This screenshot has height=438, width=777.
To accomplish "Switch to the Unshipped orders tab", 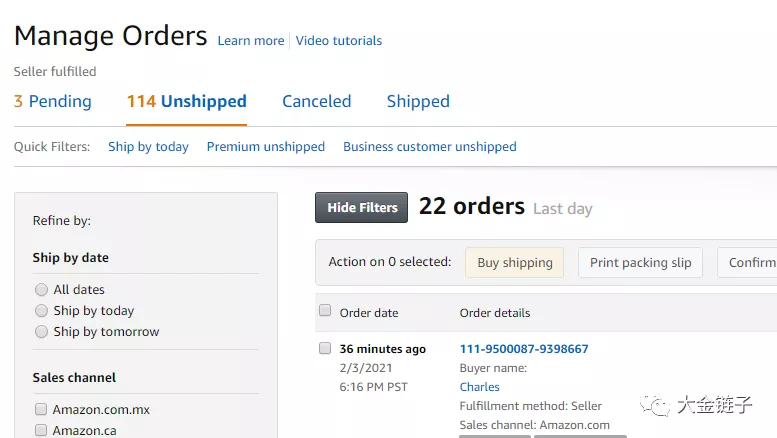I will [x=186, y=101].
